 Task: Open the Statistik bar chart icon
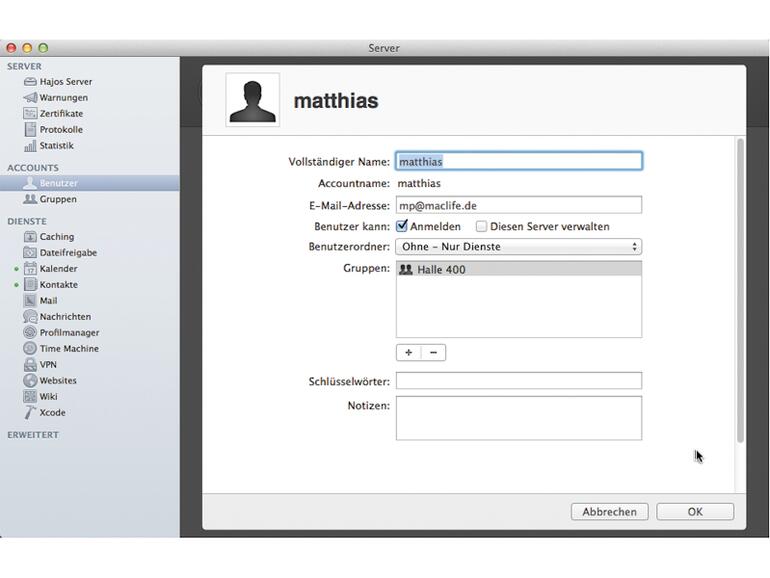tap(30, 145)
